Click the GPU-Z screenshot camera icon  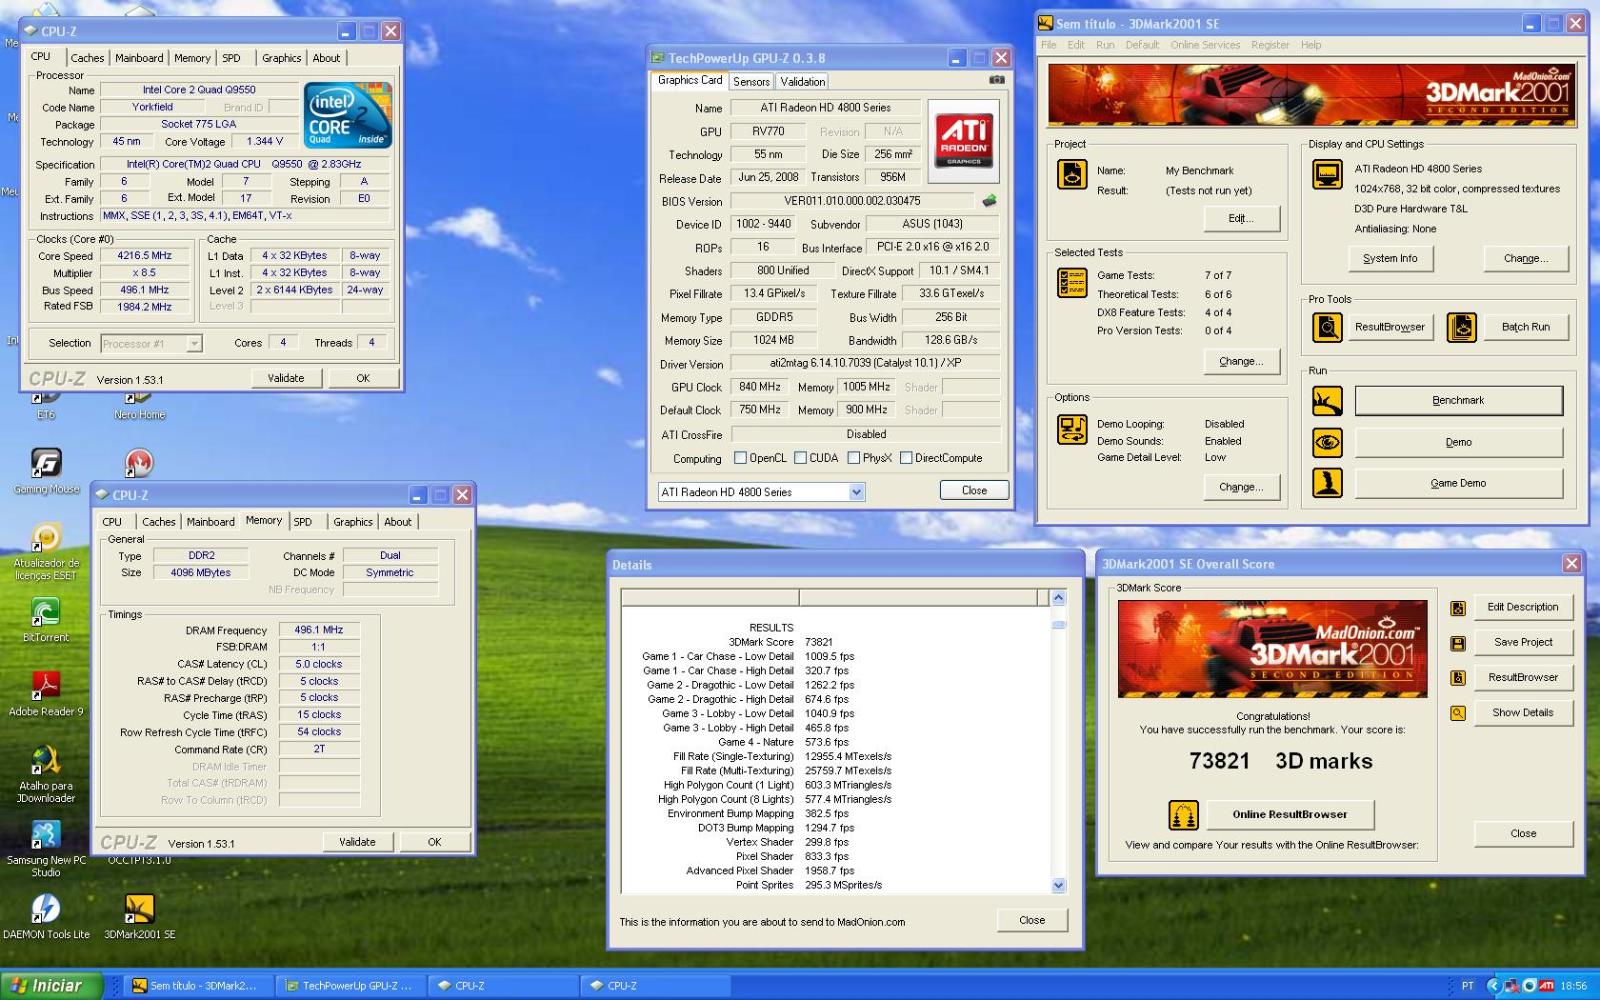point(996,80)
